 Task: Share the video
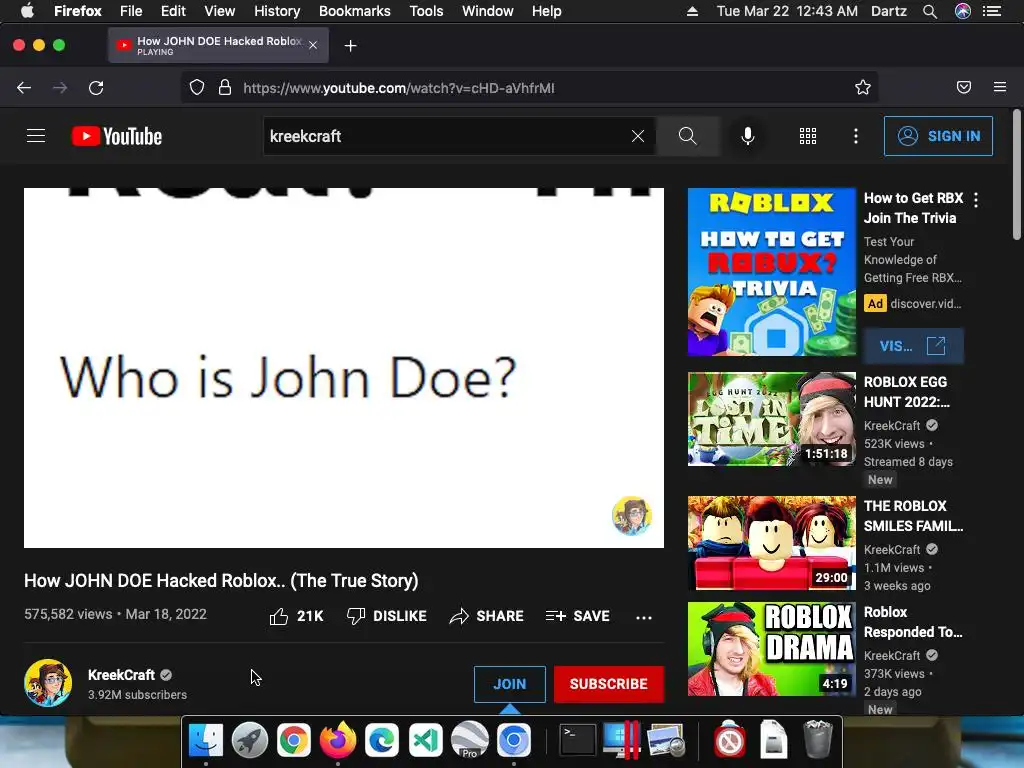[487, 616]
